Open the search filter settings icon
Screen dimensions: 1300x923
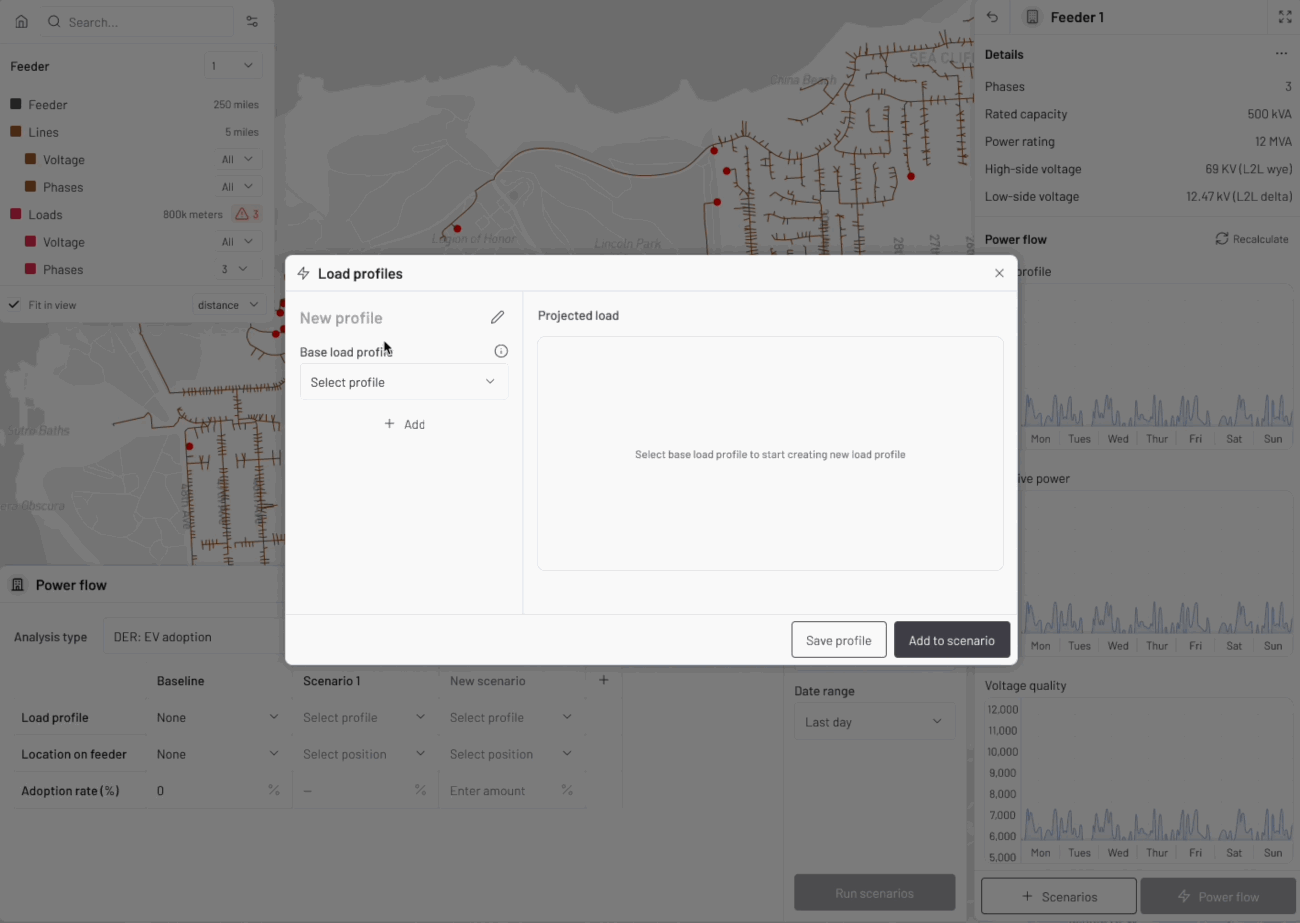[252, 21]
